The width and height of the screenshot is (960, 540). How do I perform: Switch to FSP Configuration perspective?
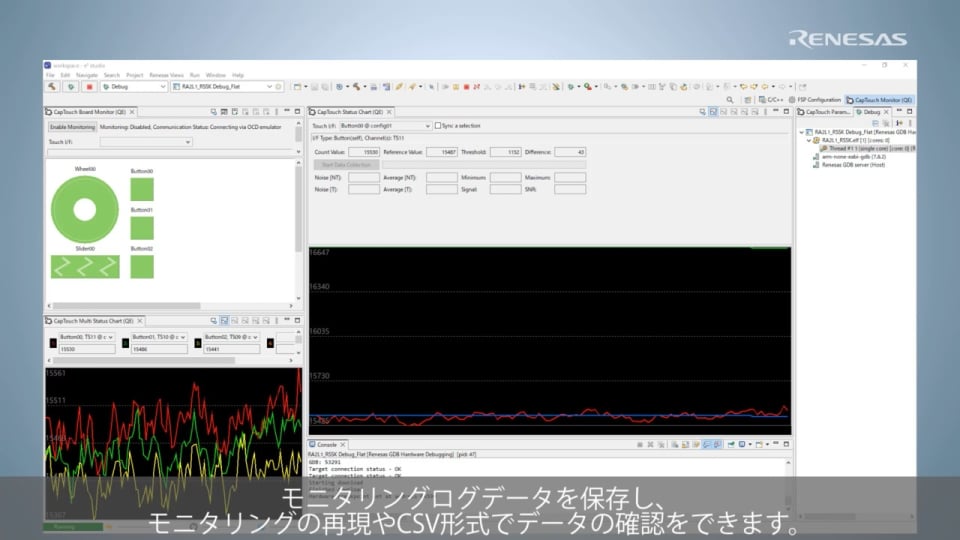coord(817,100)
